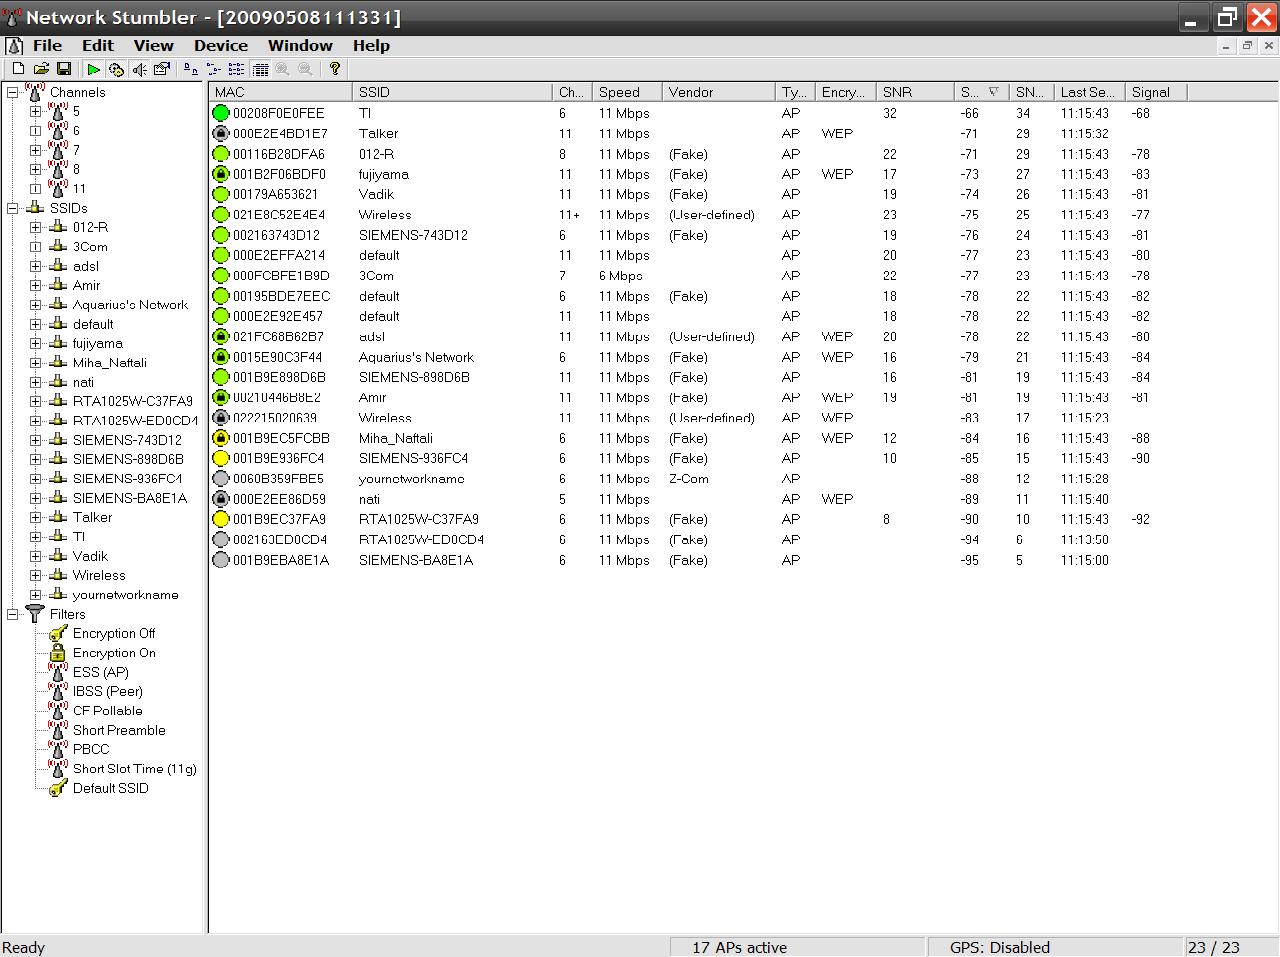Expand the 012-R SSID node

click(36, 227)
